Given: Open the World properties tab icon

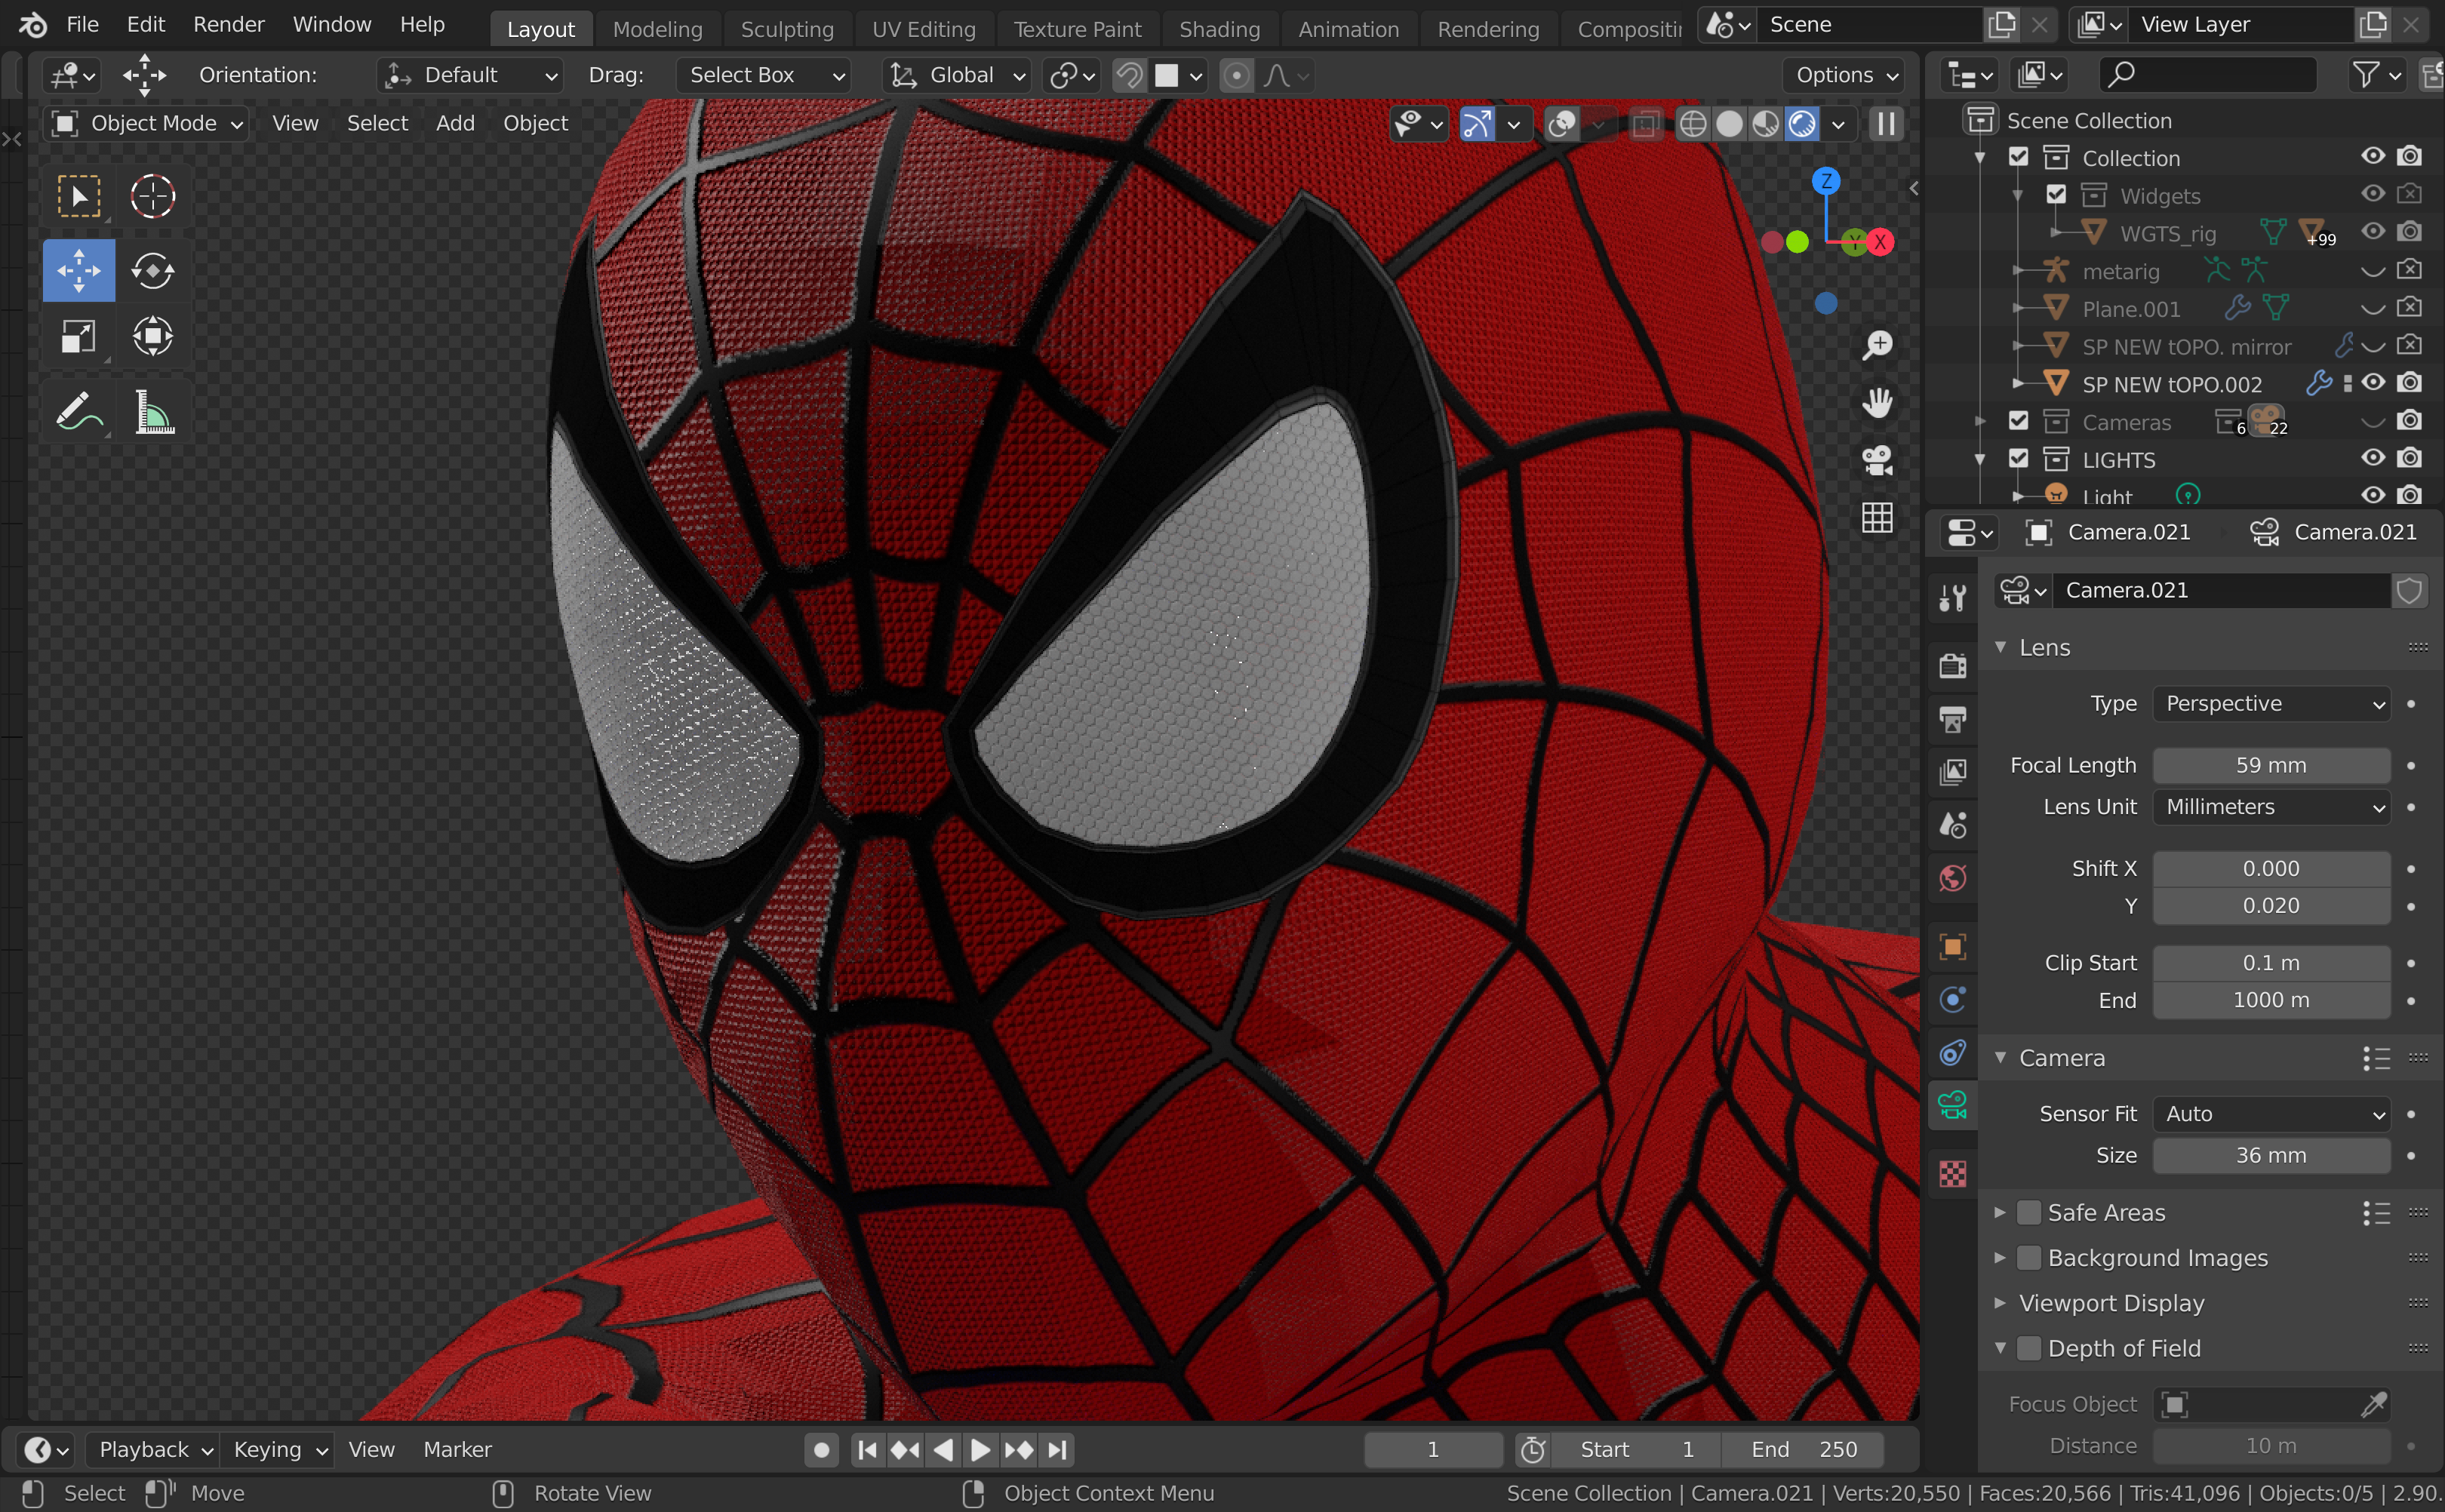Looking at the screenshot, I should [1952, 879].
